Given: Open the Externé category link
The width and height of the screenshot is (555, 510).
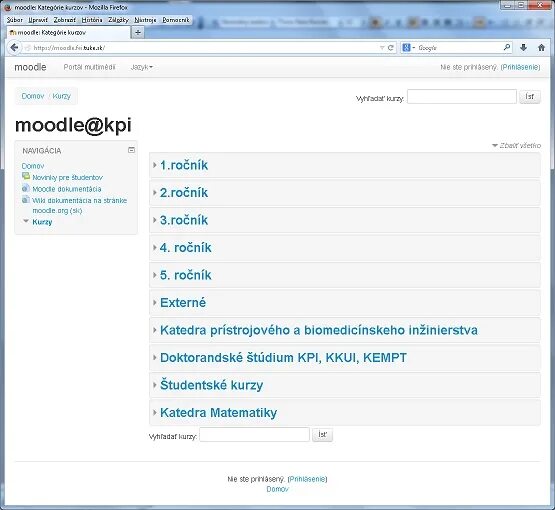Looking at the screenshot, I should tap(183, 303).
